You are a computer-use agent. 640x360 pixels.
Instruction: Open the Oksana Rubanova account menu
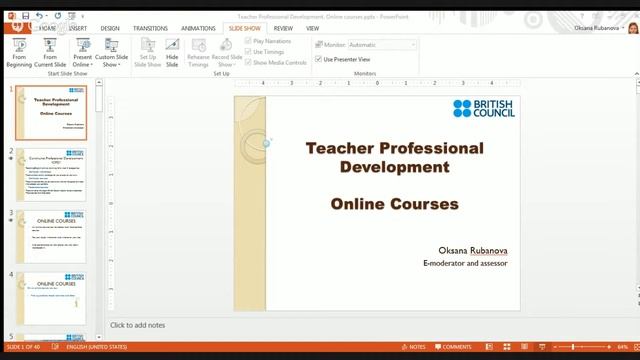[x=599, y=28]
